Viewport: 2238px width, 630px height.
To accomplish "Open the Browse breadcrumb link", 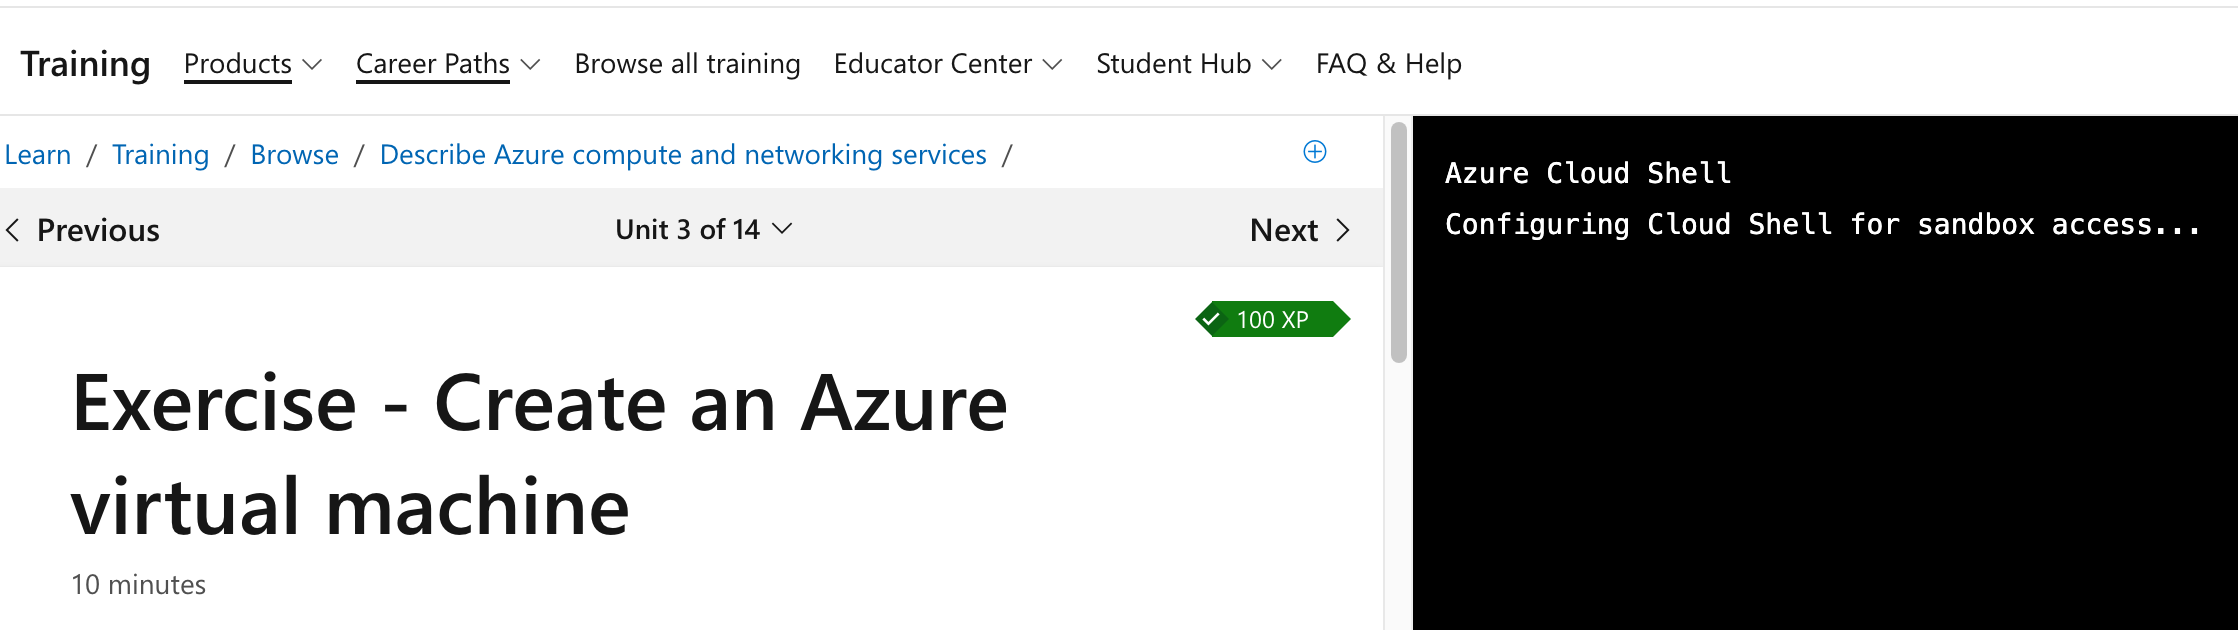I will [295, 155].
